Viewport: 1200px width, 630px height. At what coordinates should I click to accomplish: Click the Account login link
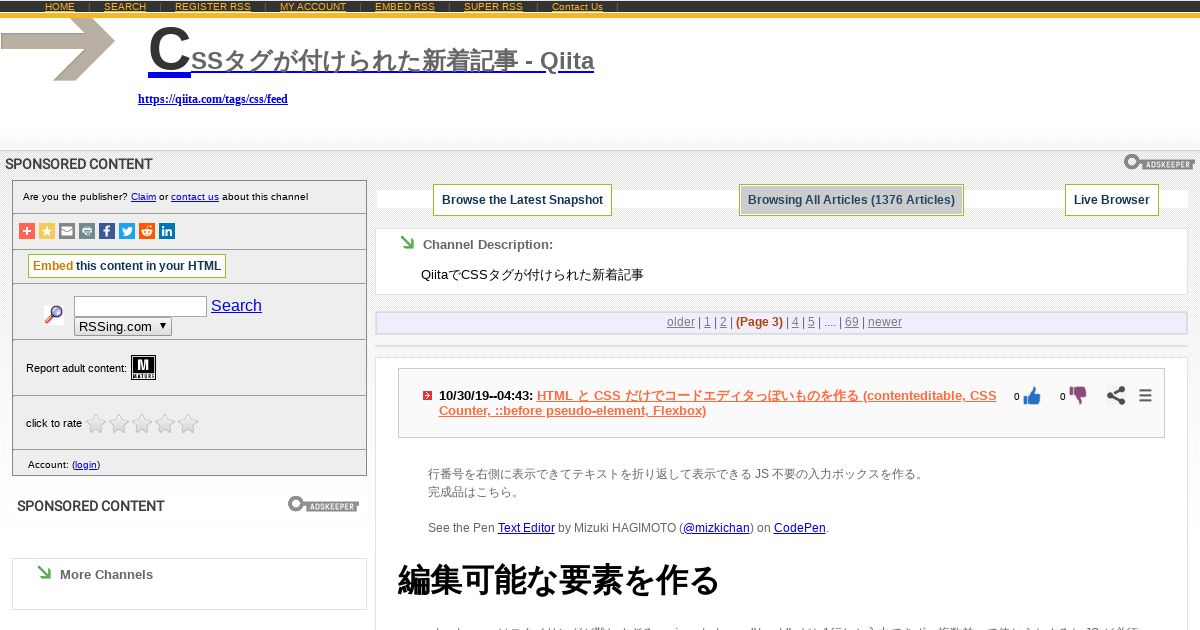[x=86, y=465]
